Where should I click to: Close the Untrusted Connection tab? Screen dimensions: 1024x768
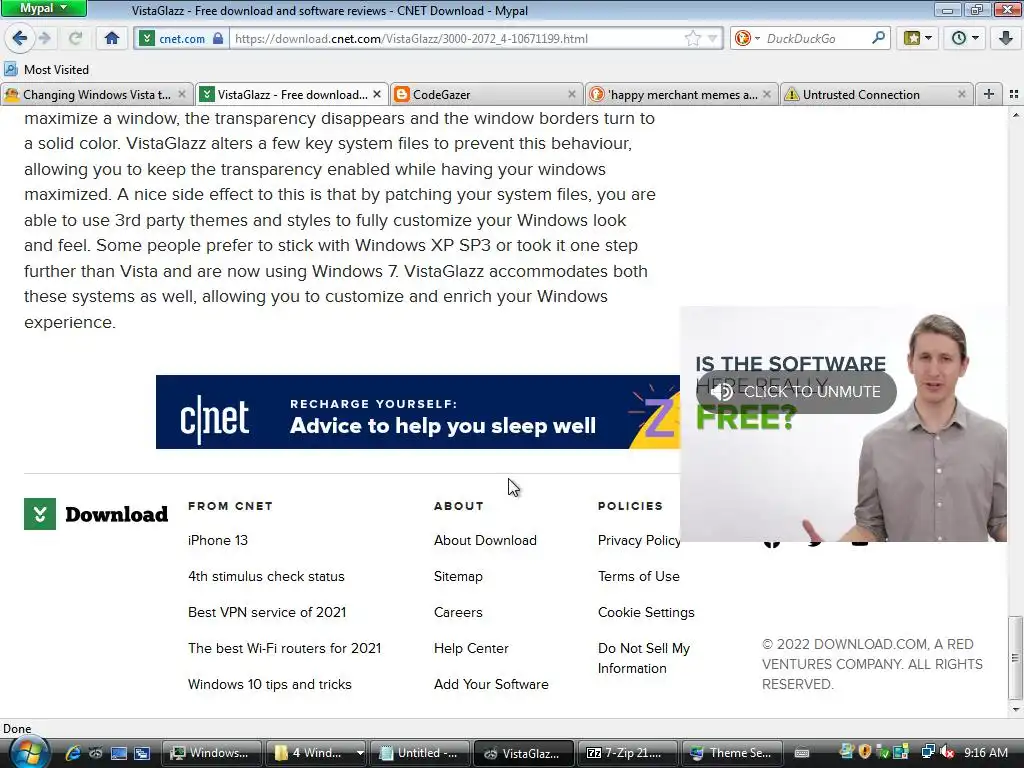[961, 95]
